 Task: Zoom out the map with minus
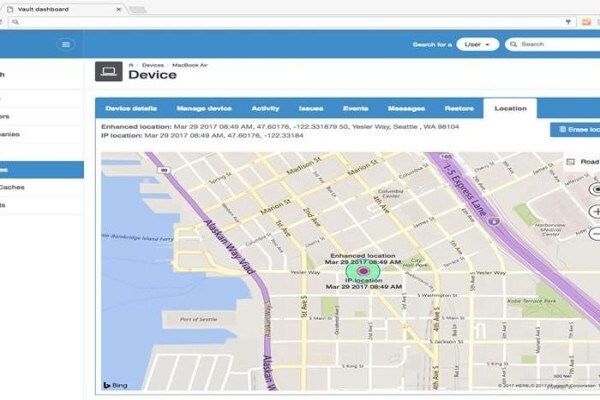tap(595, 233)
